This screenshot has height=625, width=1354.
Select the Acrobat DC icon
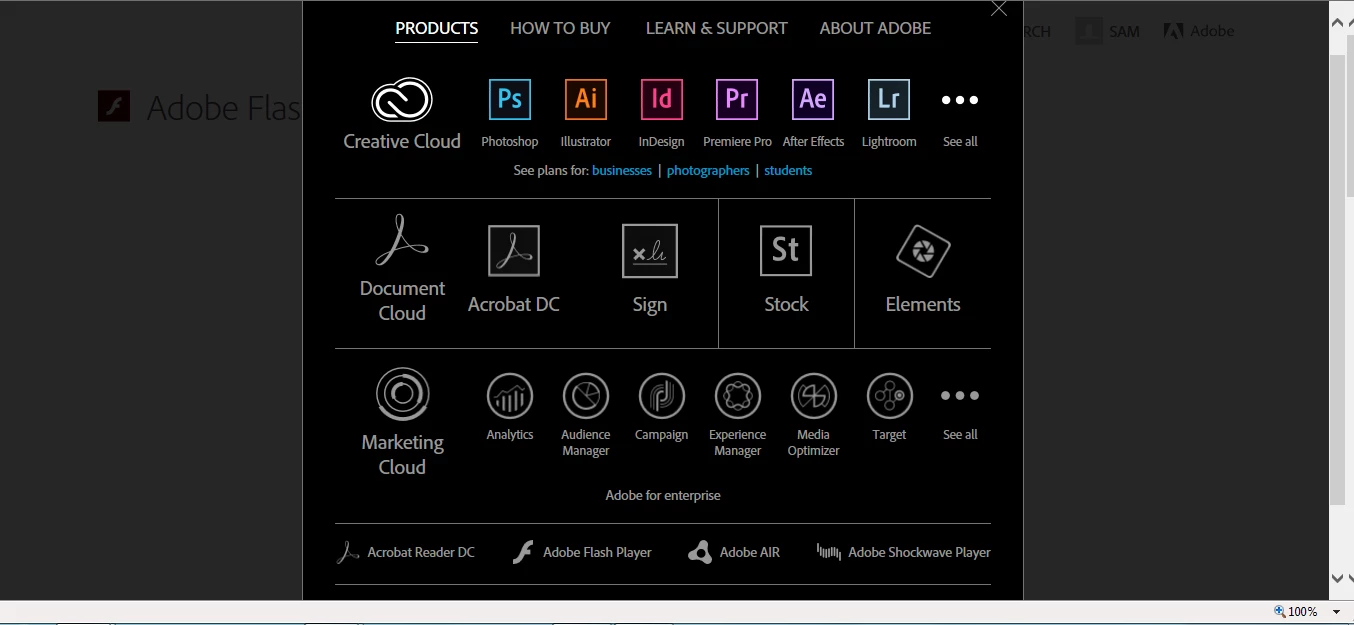coord(514,250)
